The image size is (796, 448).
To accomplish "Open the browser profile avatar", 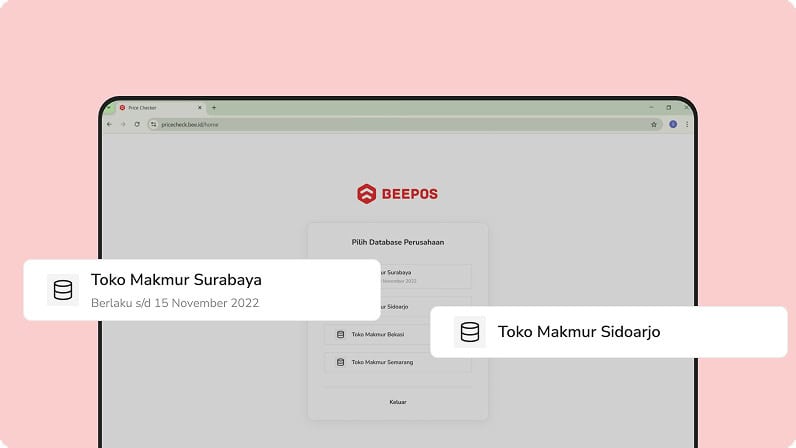I will (x=673, y=124).
